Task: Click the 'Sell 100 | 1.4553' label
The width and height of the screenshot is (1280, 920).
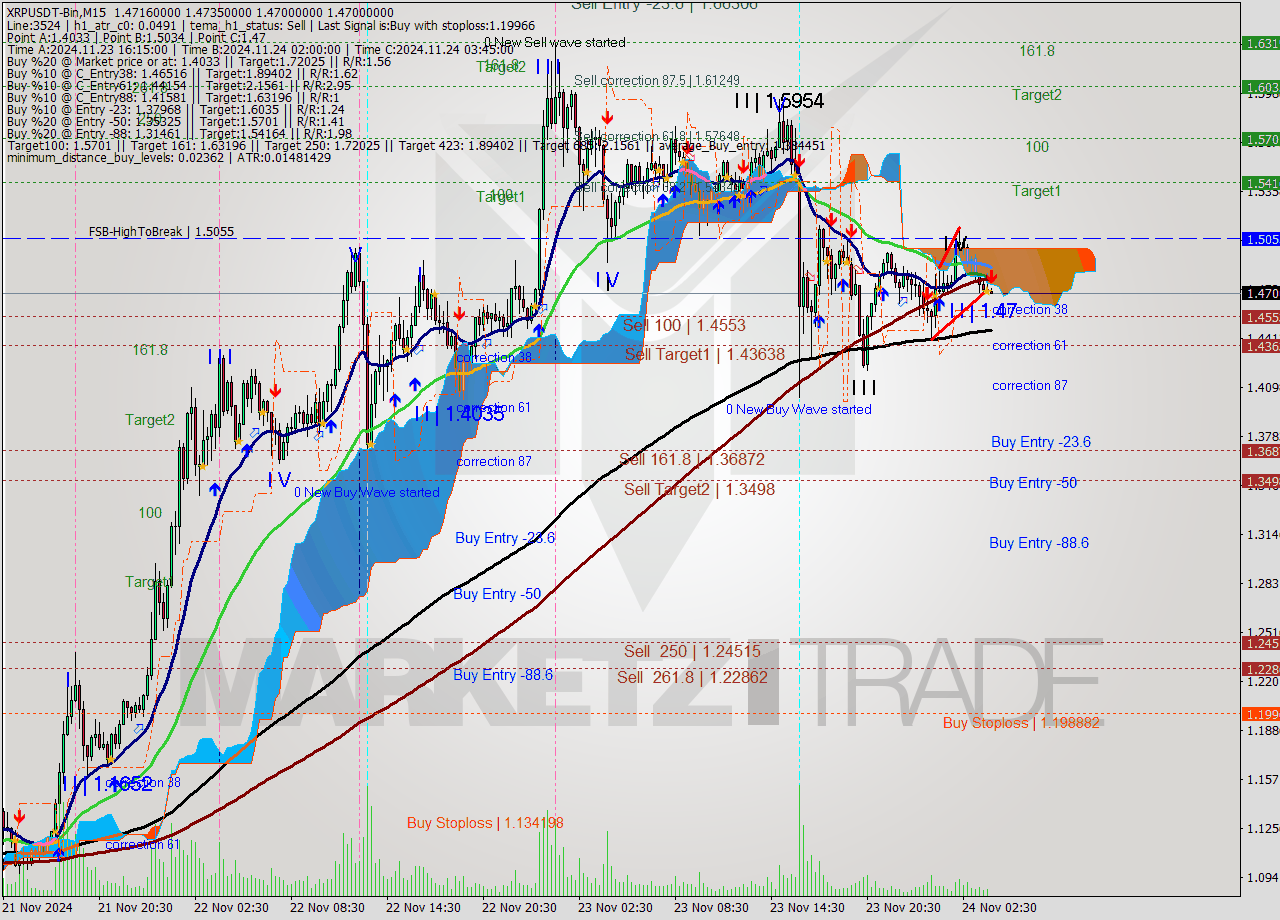Action: tap(684, 325)
